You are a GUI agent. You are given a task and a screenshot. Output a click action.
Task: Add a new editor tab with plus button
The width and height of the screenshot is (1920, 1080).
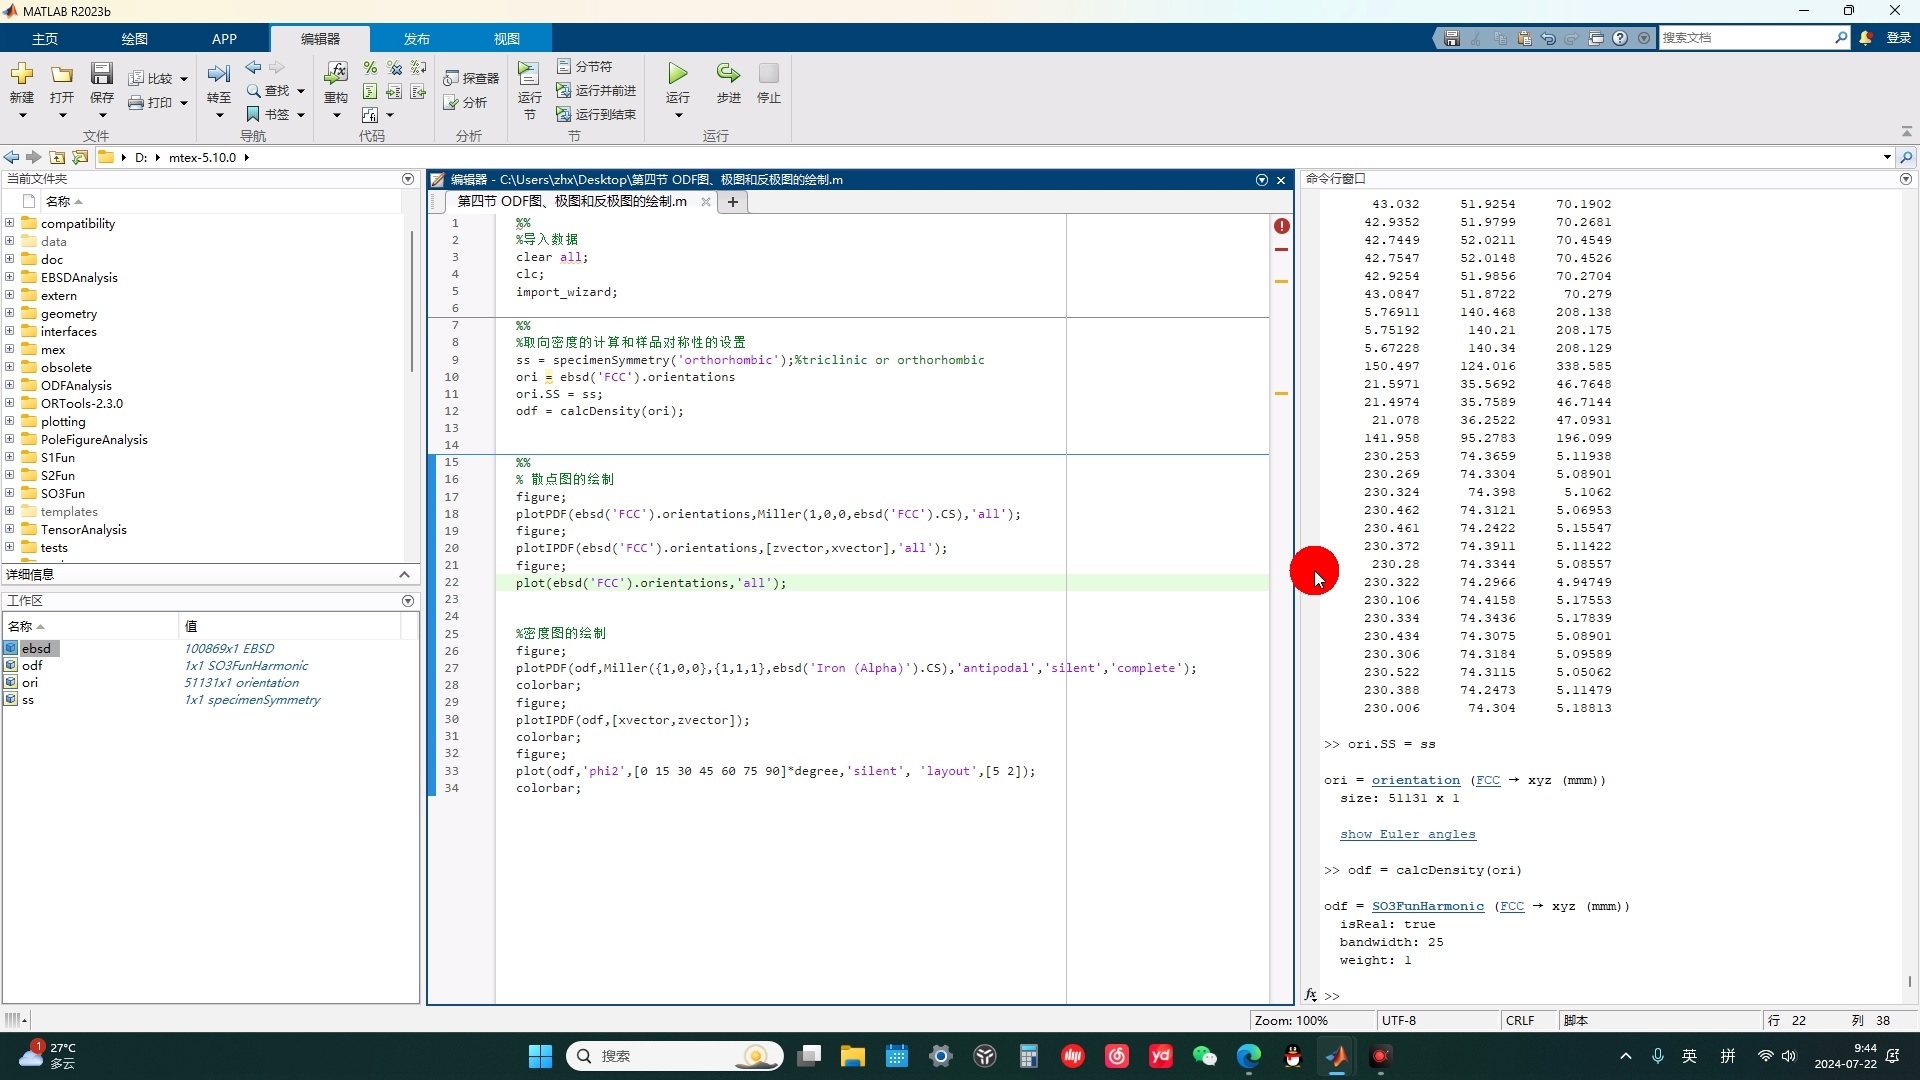pyautogui.click(x=733, y=202)
